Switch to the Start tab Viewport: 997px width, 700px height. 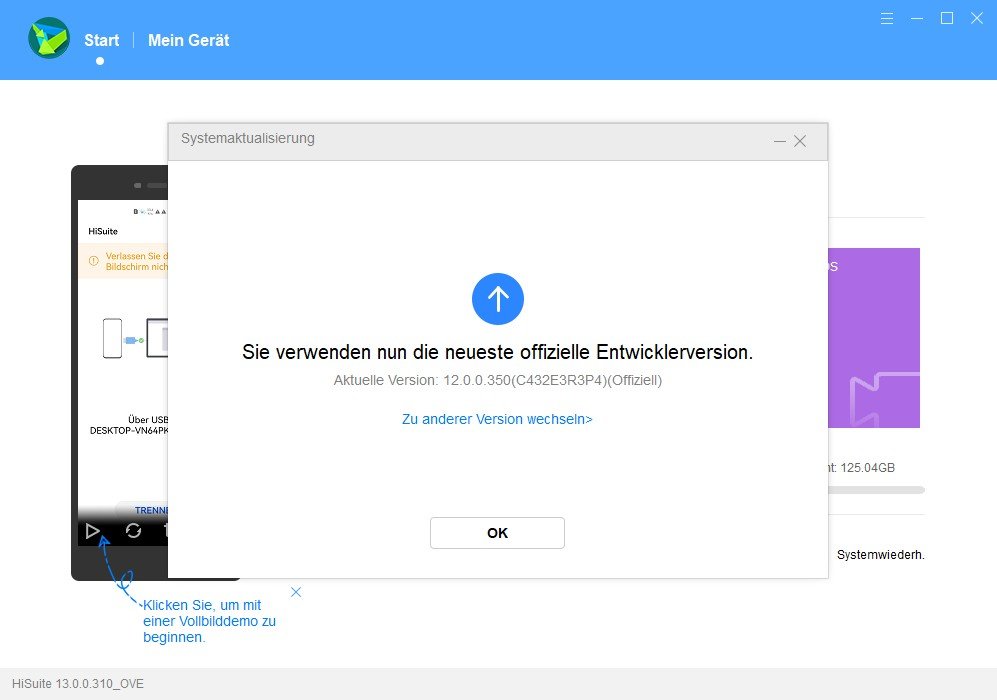point(101,41)
